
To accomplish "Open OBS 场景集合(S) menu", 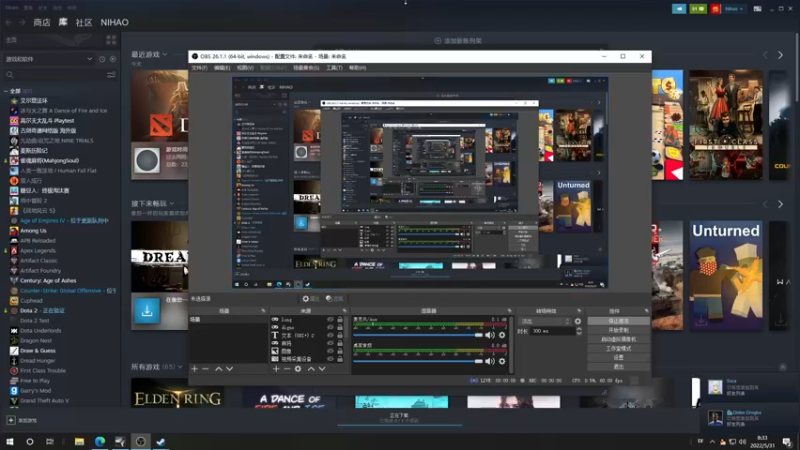I will click(x=306, y=68).
